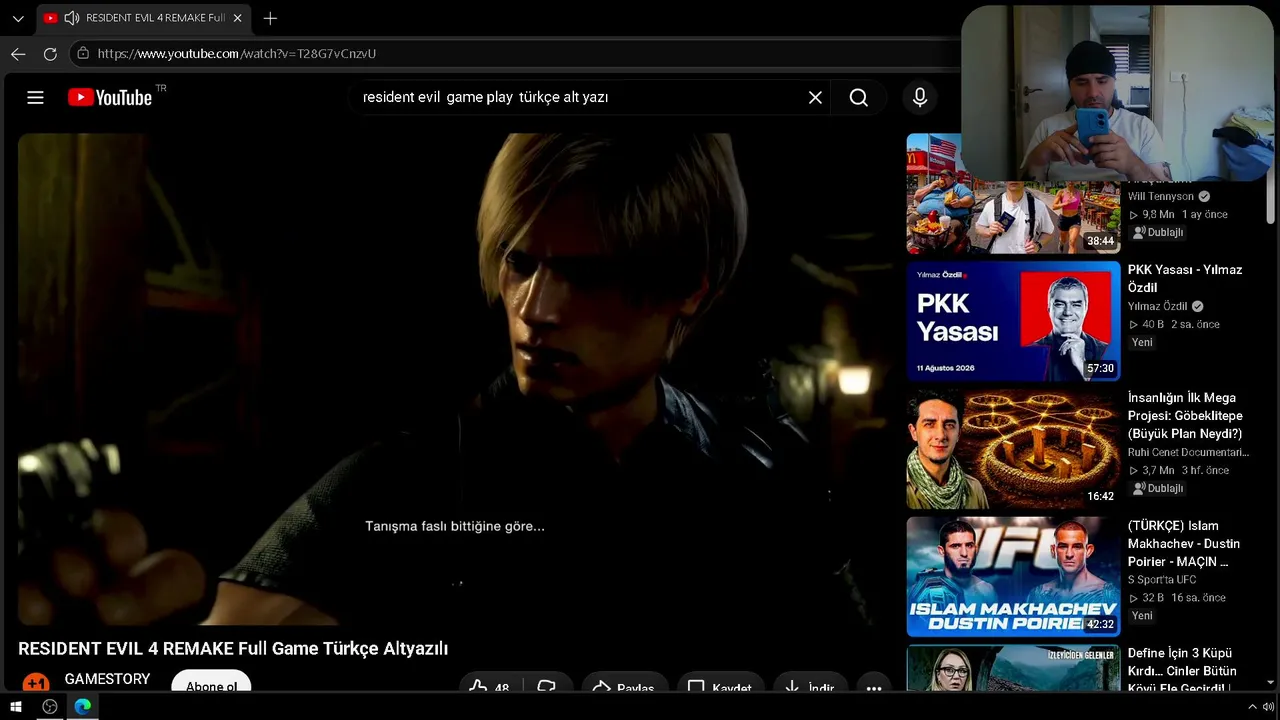
Task: Click the Yeni badge under Yılmaz Özdil
Action: [x=1142, y=342]
